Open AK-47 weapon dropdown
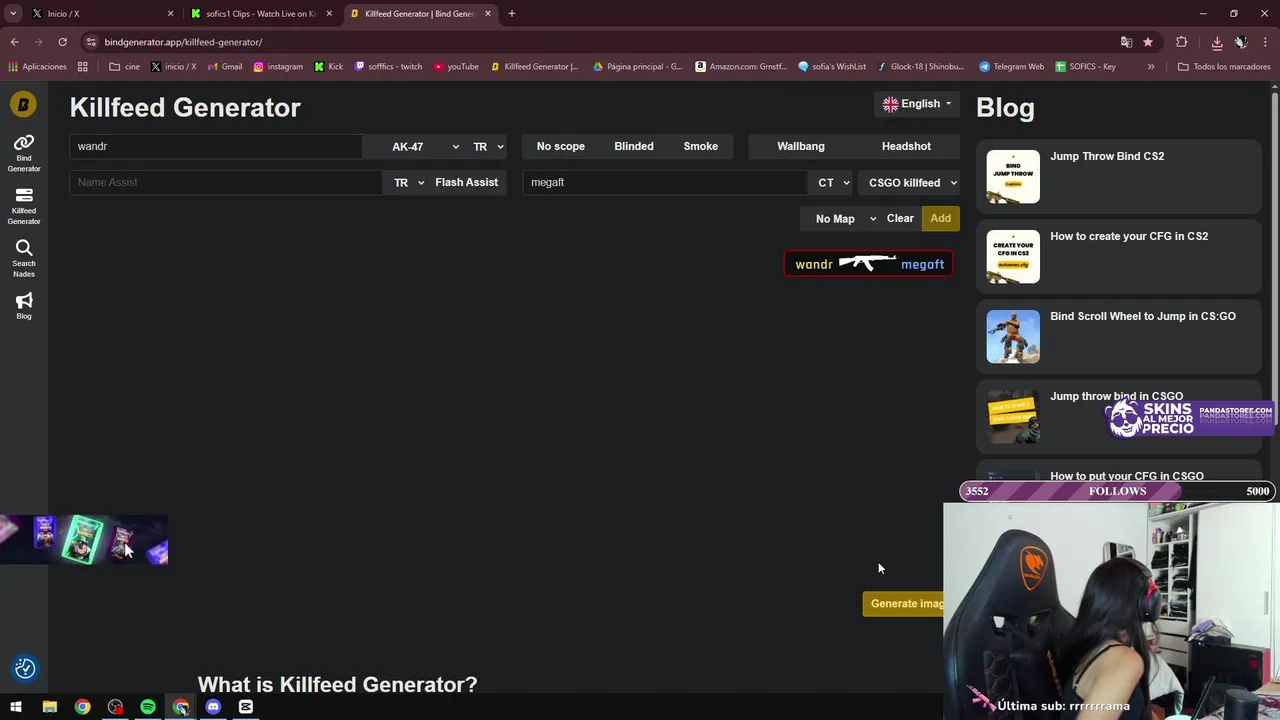This screenshot has height=720, width=1280. point(415,146)
